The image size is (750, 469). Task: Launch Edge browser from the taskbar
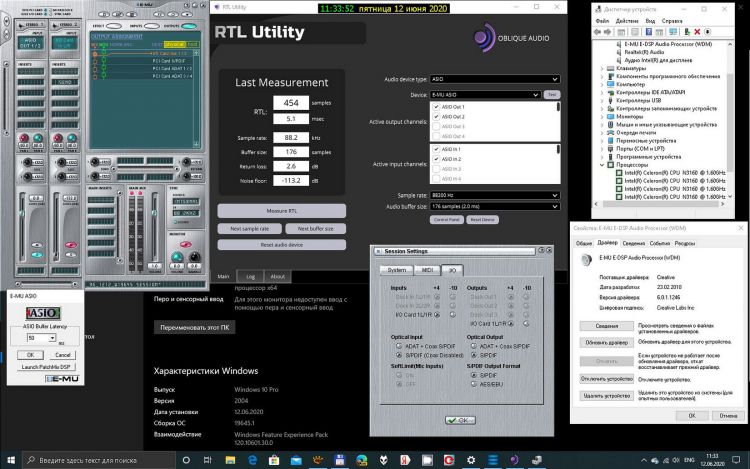(x=252, y=460)
